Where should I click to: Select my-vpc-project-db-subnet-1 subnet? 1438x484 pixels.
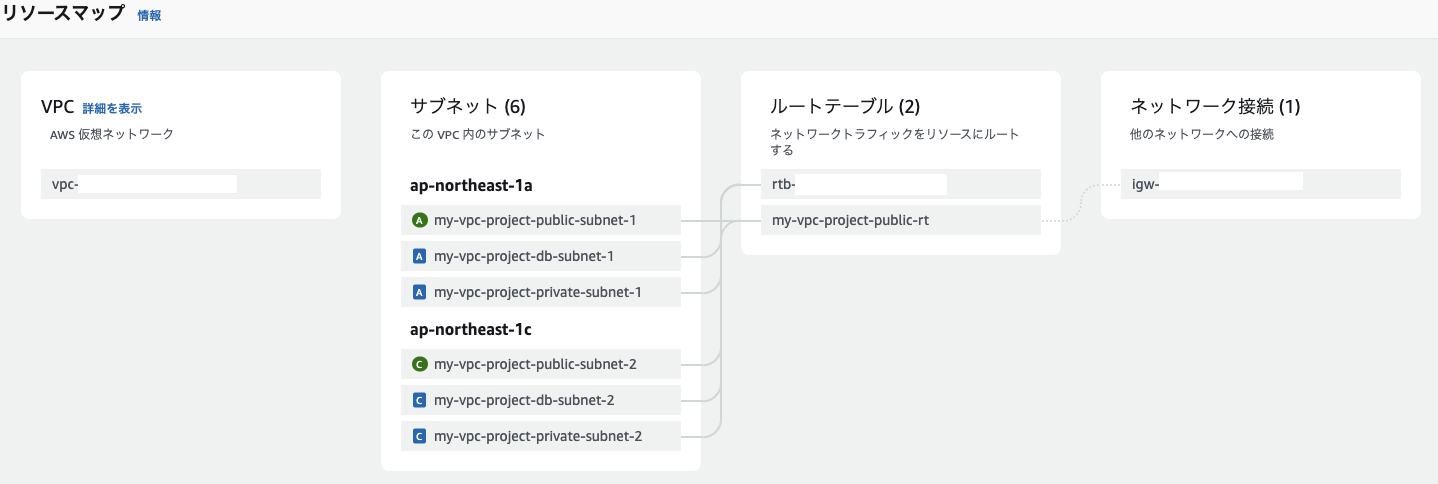(x=524, y=256)
